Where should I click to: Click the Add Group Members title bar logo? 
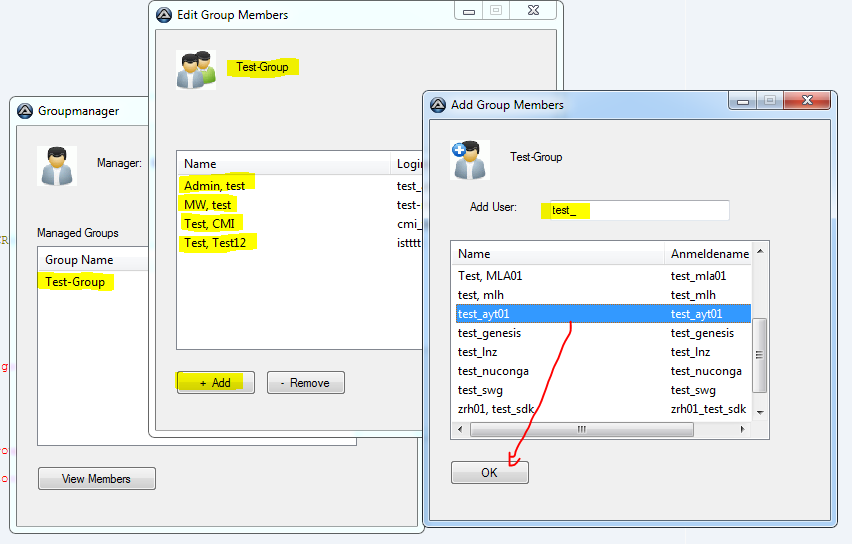[x=437, y=105]
